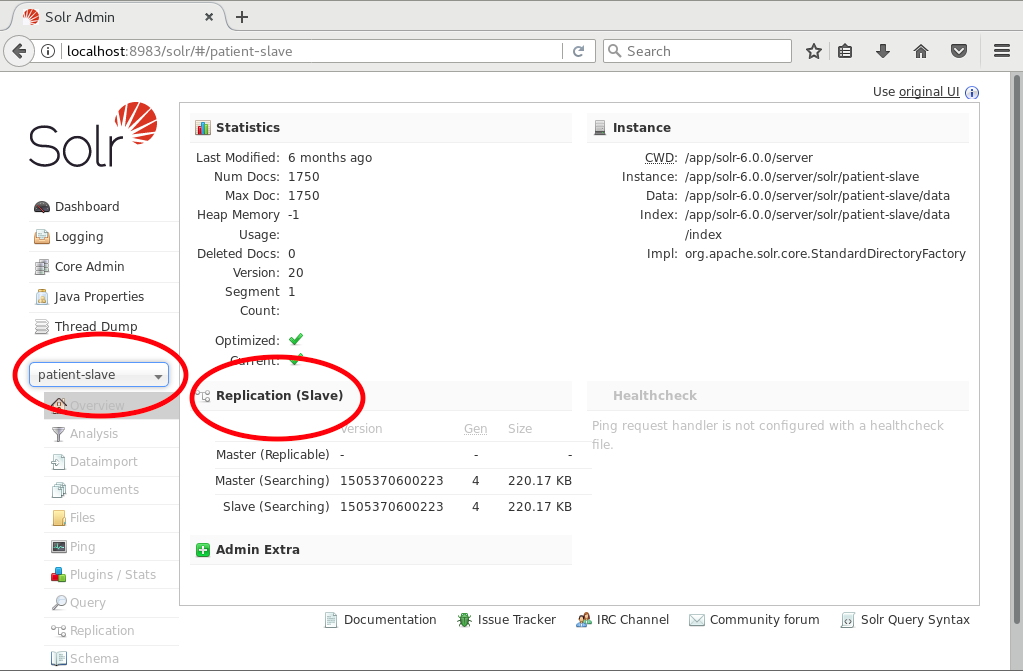
Task: Open the browser hamburger menu
Action: [1002, 51]
